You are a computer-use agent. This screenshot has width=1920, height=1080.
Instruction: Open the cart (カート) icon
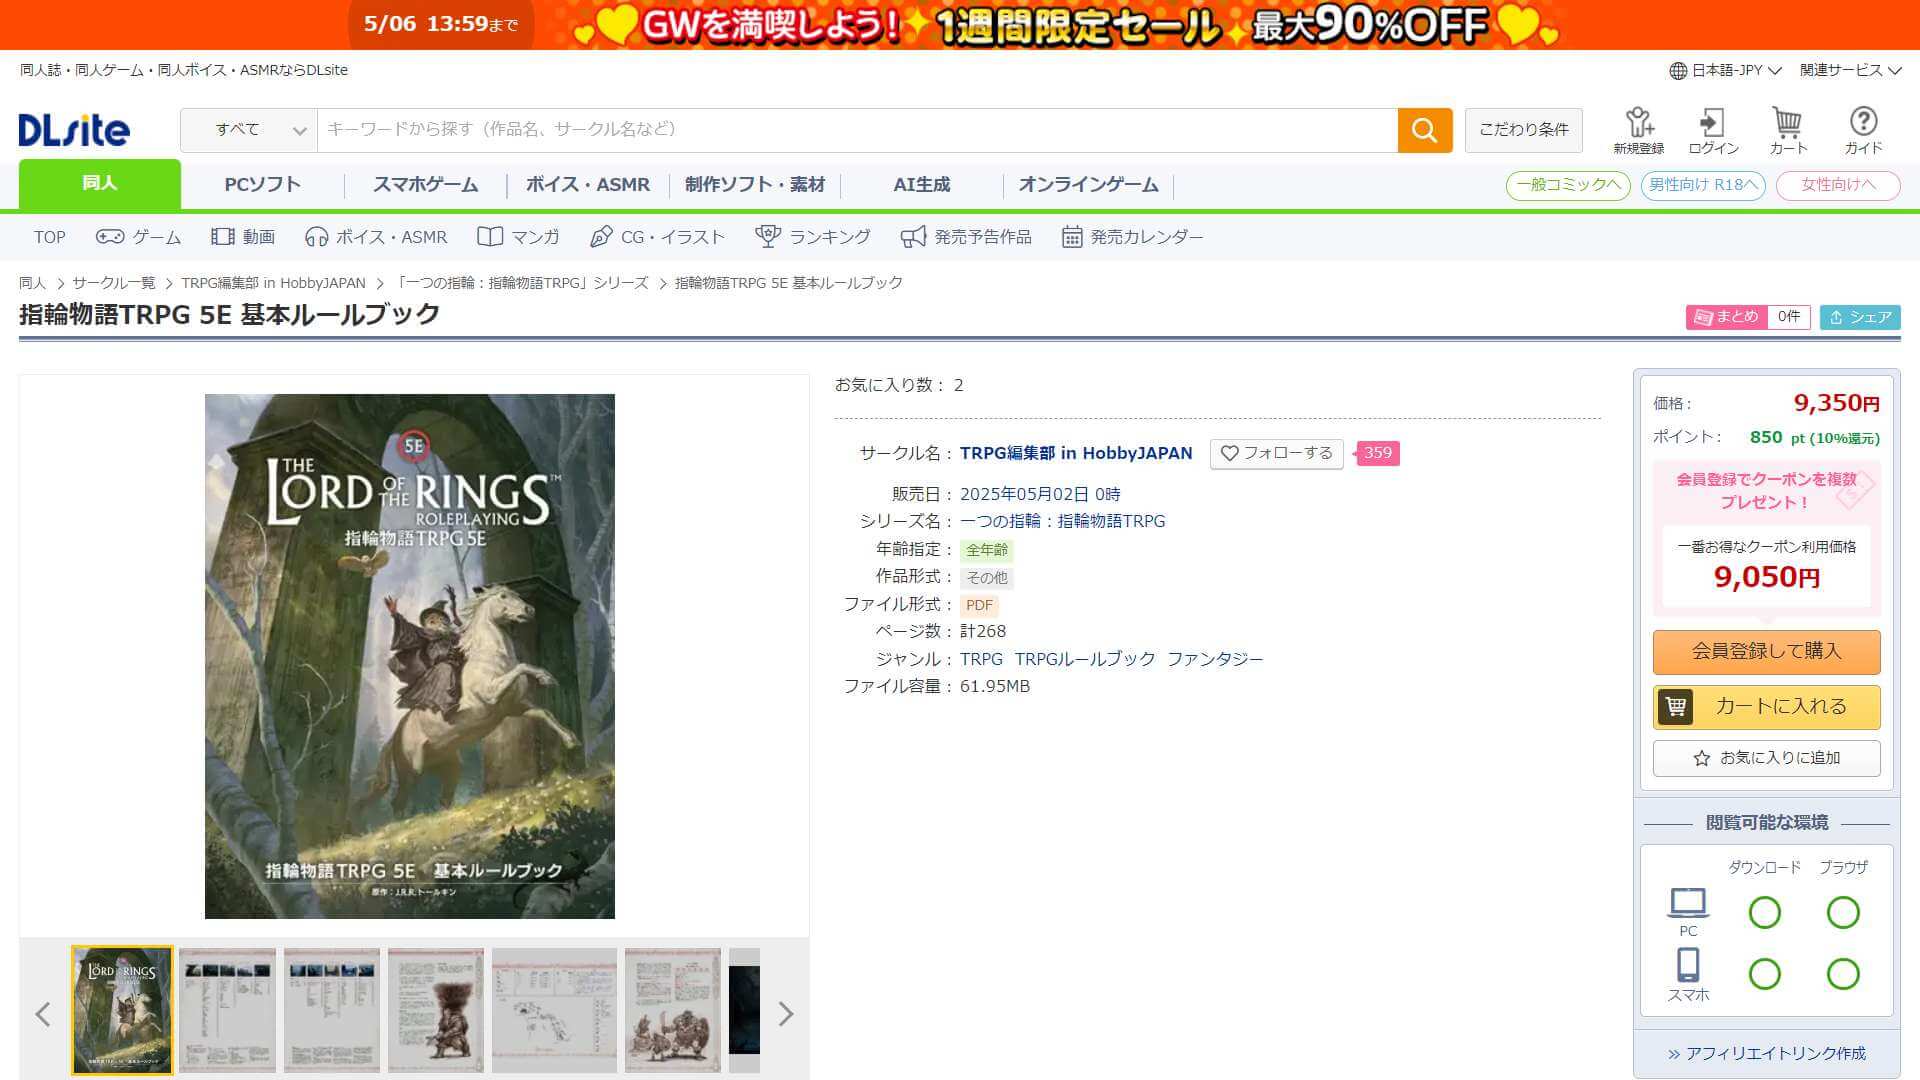pos(1788,131)
